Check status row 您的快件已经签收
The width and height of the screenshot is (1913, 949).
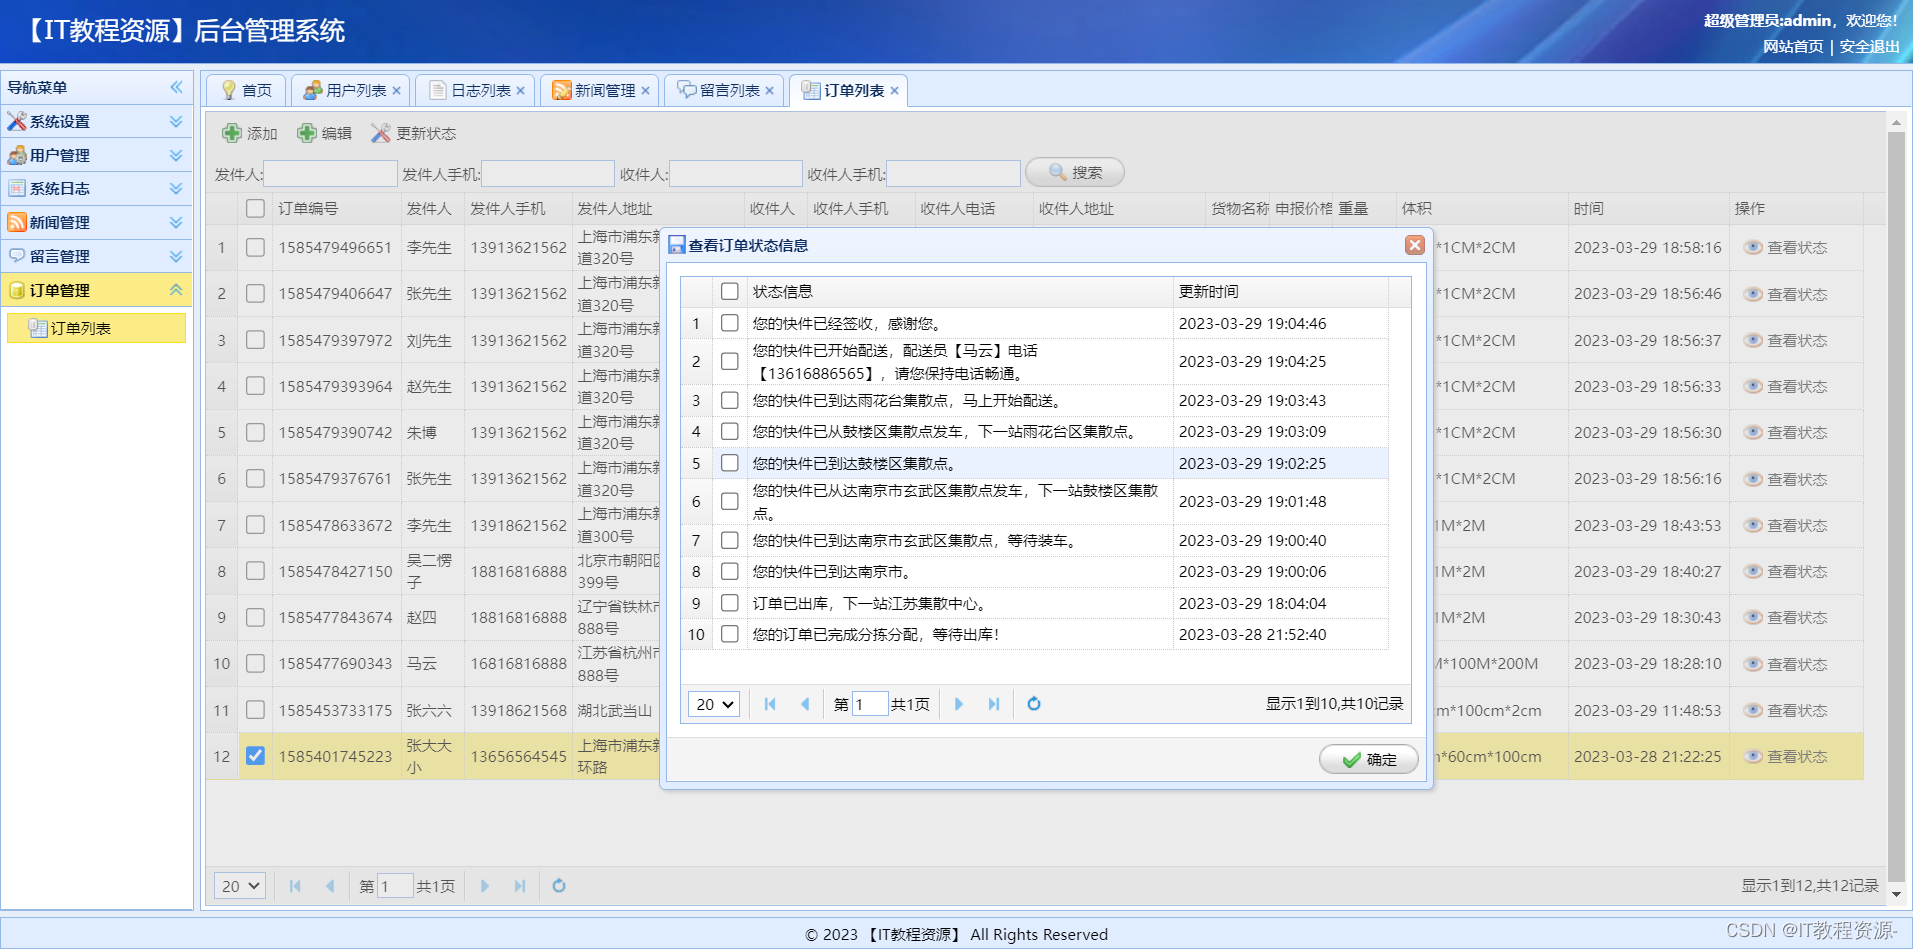(730, 323)
